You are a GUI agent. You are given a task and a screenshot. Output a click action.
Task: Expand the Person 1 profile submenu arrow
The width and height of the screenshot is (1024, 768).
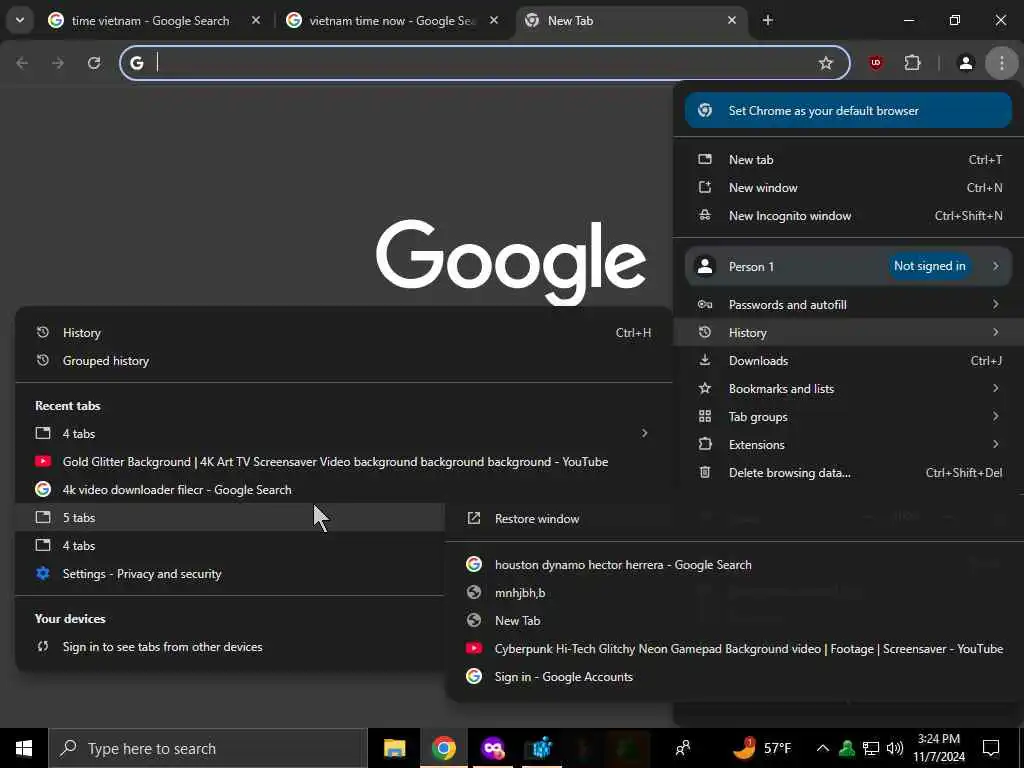[995, 266]
